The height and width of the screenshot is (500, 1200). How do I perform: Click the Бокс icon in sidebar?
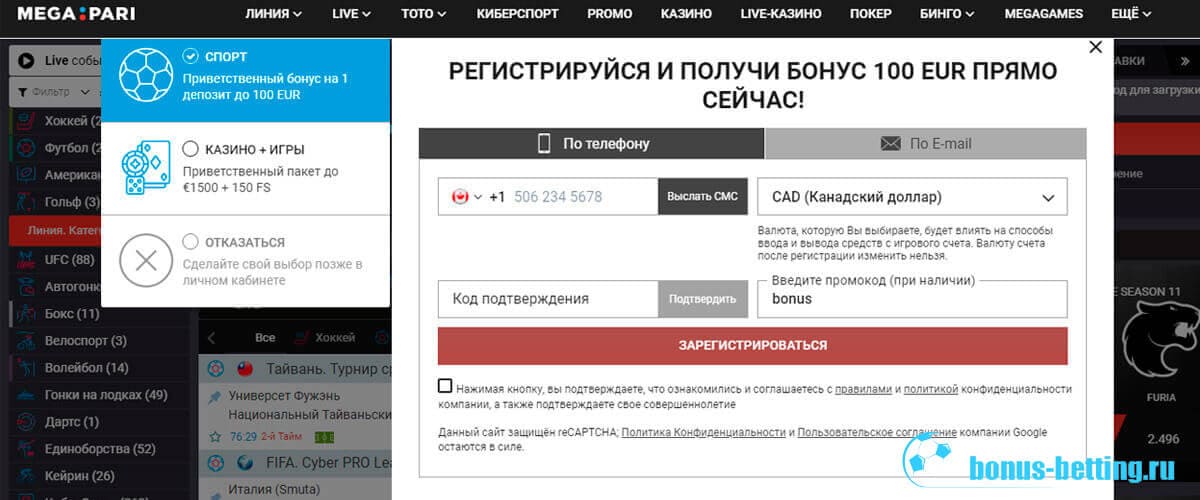tap(24, 313)
